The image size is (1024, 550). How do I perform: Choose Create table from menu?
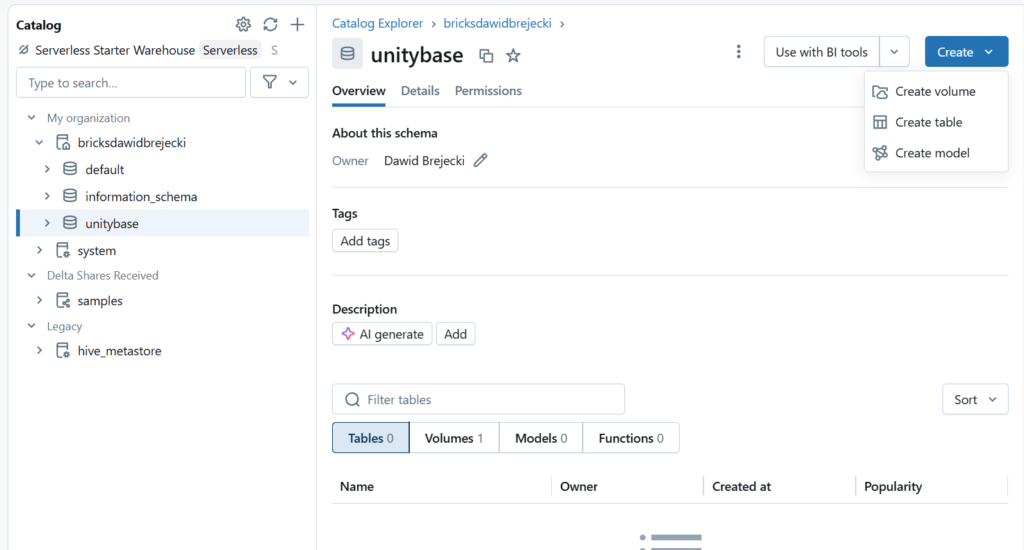(928, 122)
